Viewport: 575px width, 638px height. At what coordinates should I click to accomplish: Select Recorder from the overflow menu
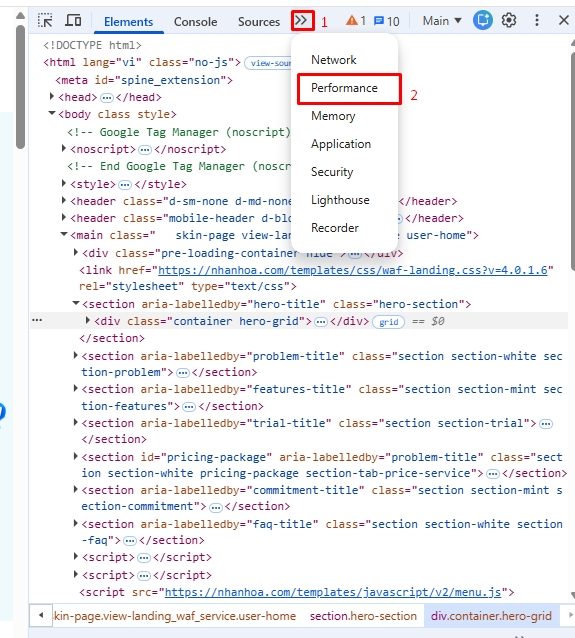(x=335, y=228)
